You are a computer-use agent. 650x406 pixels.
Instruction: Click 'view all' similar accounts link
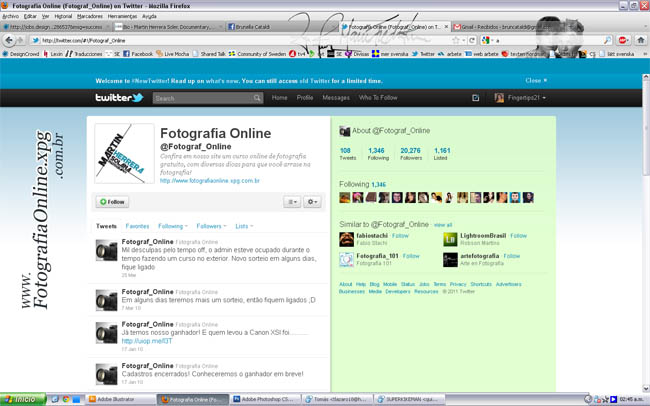[443, 225]
